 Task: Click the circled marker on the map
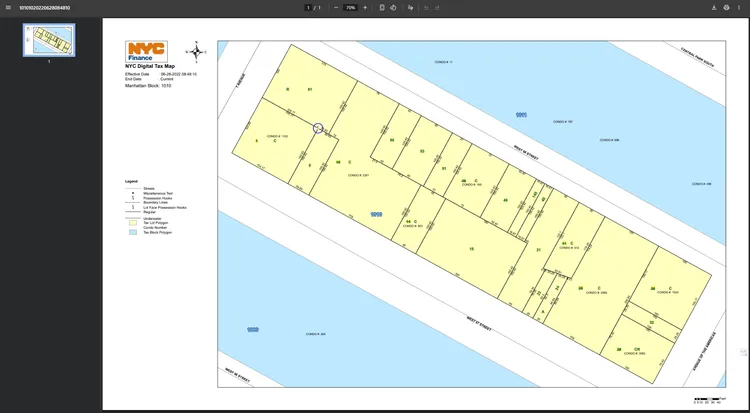[318, 128]
